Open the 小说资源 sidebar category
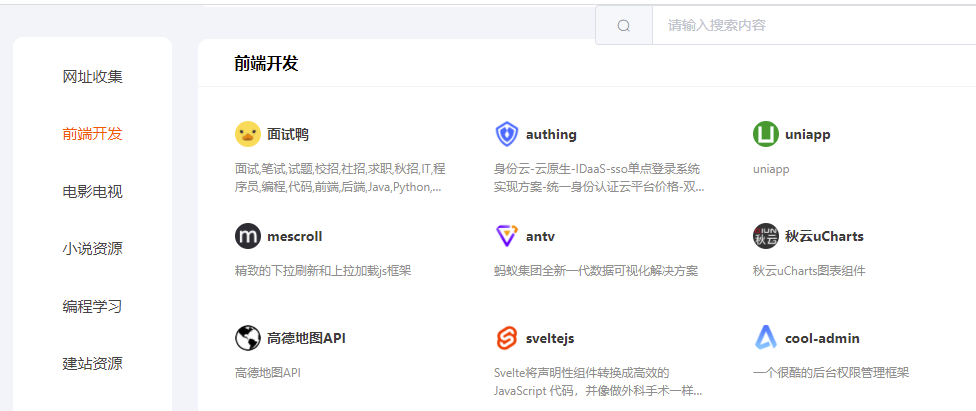Viewport: 976px width, 411px height. (93, 248)
